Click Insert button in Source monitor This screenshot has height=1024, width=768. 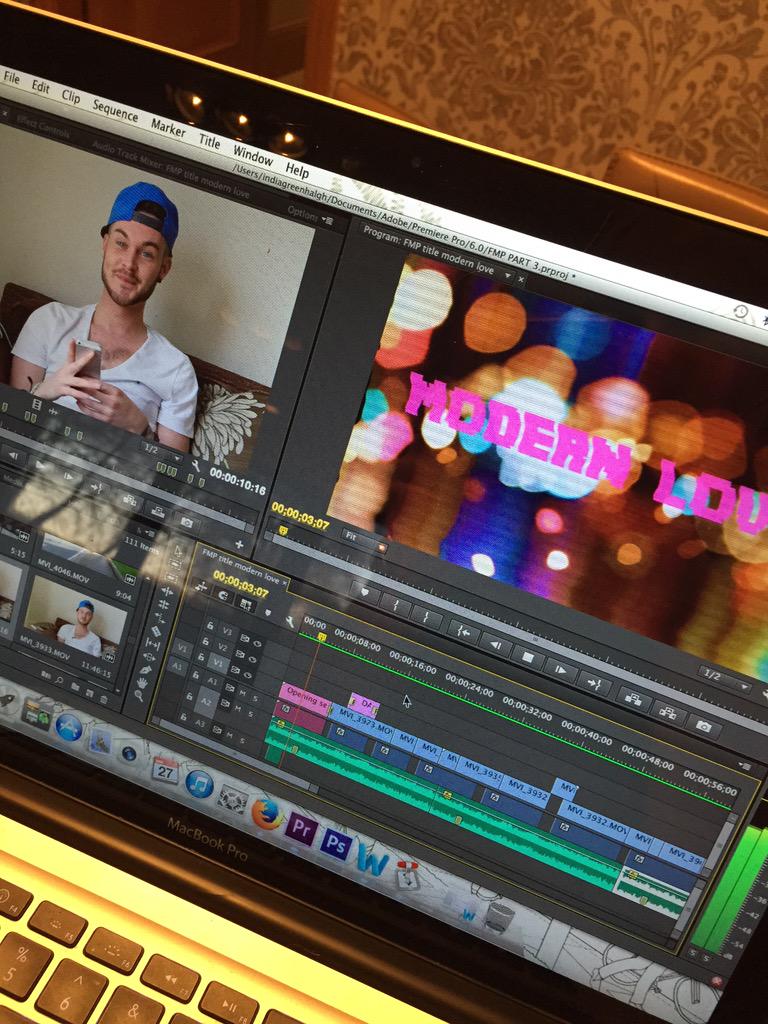click(130, 500)
